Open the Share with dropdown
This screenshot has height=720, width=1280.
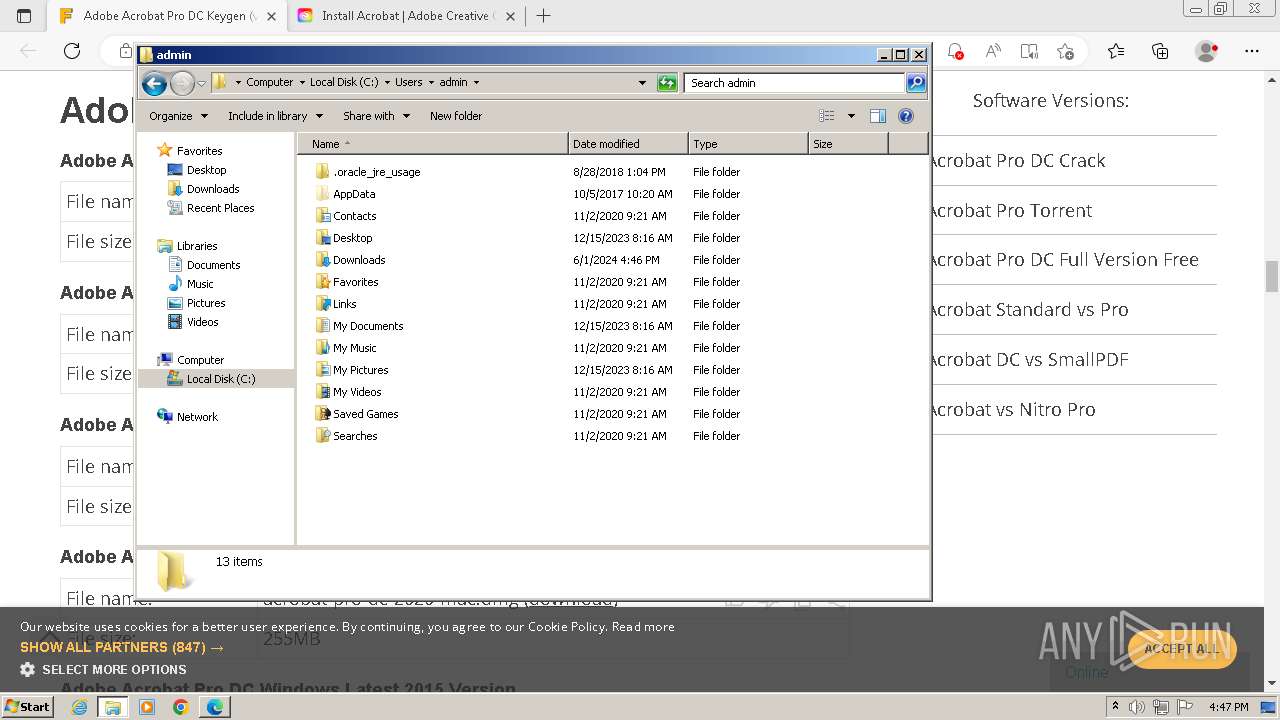point(376,116)
